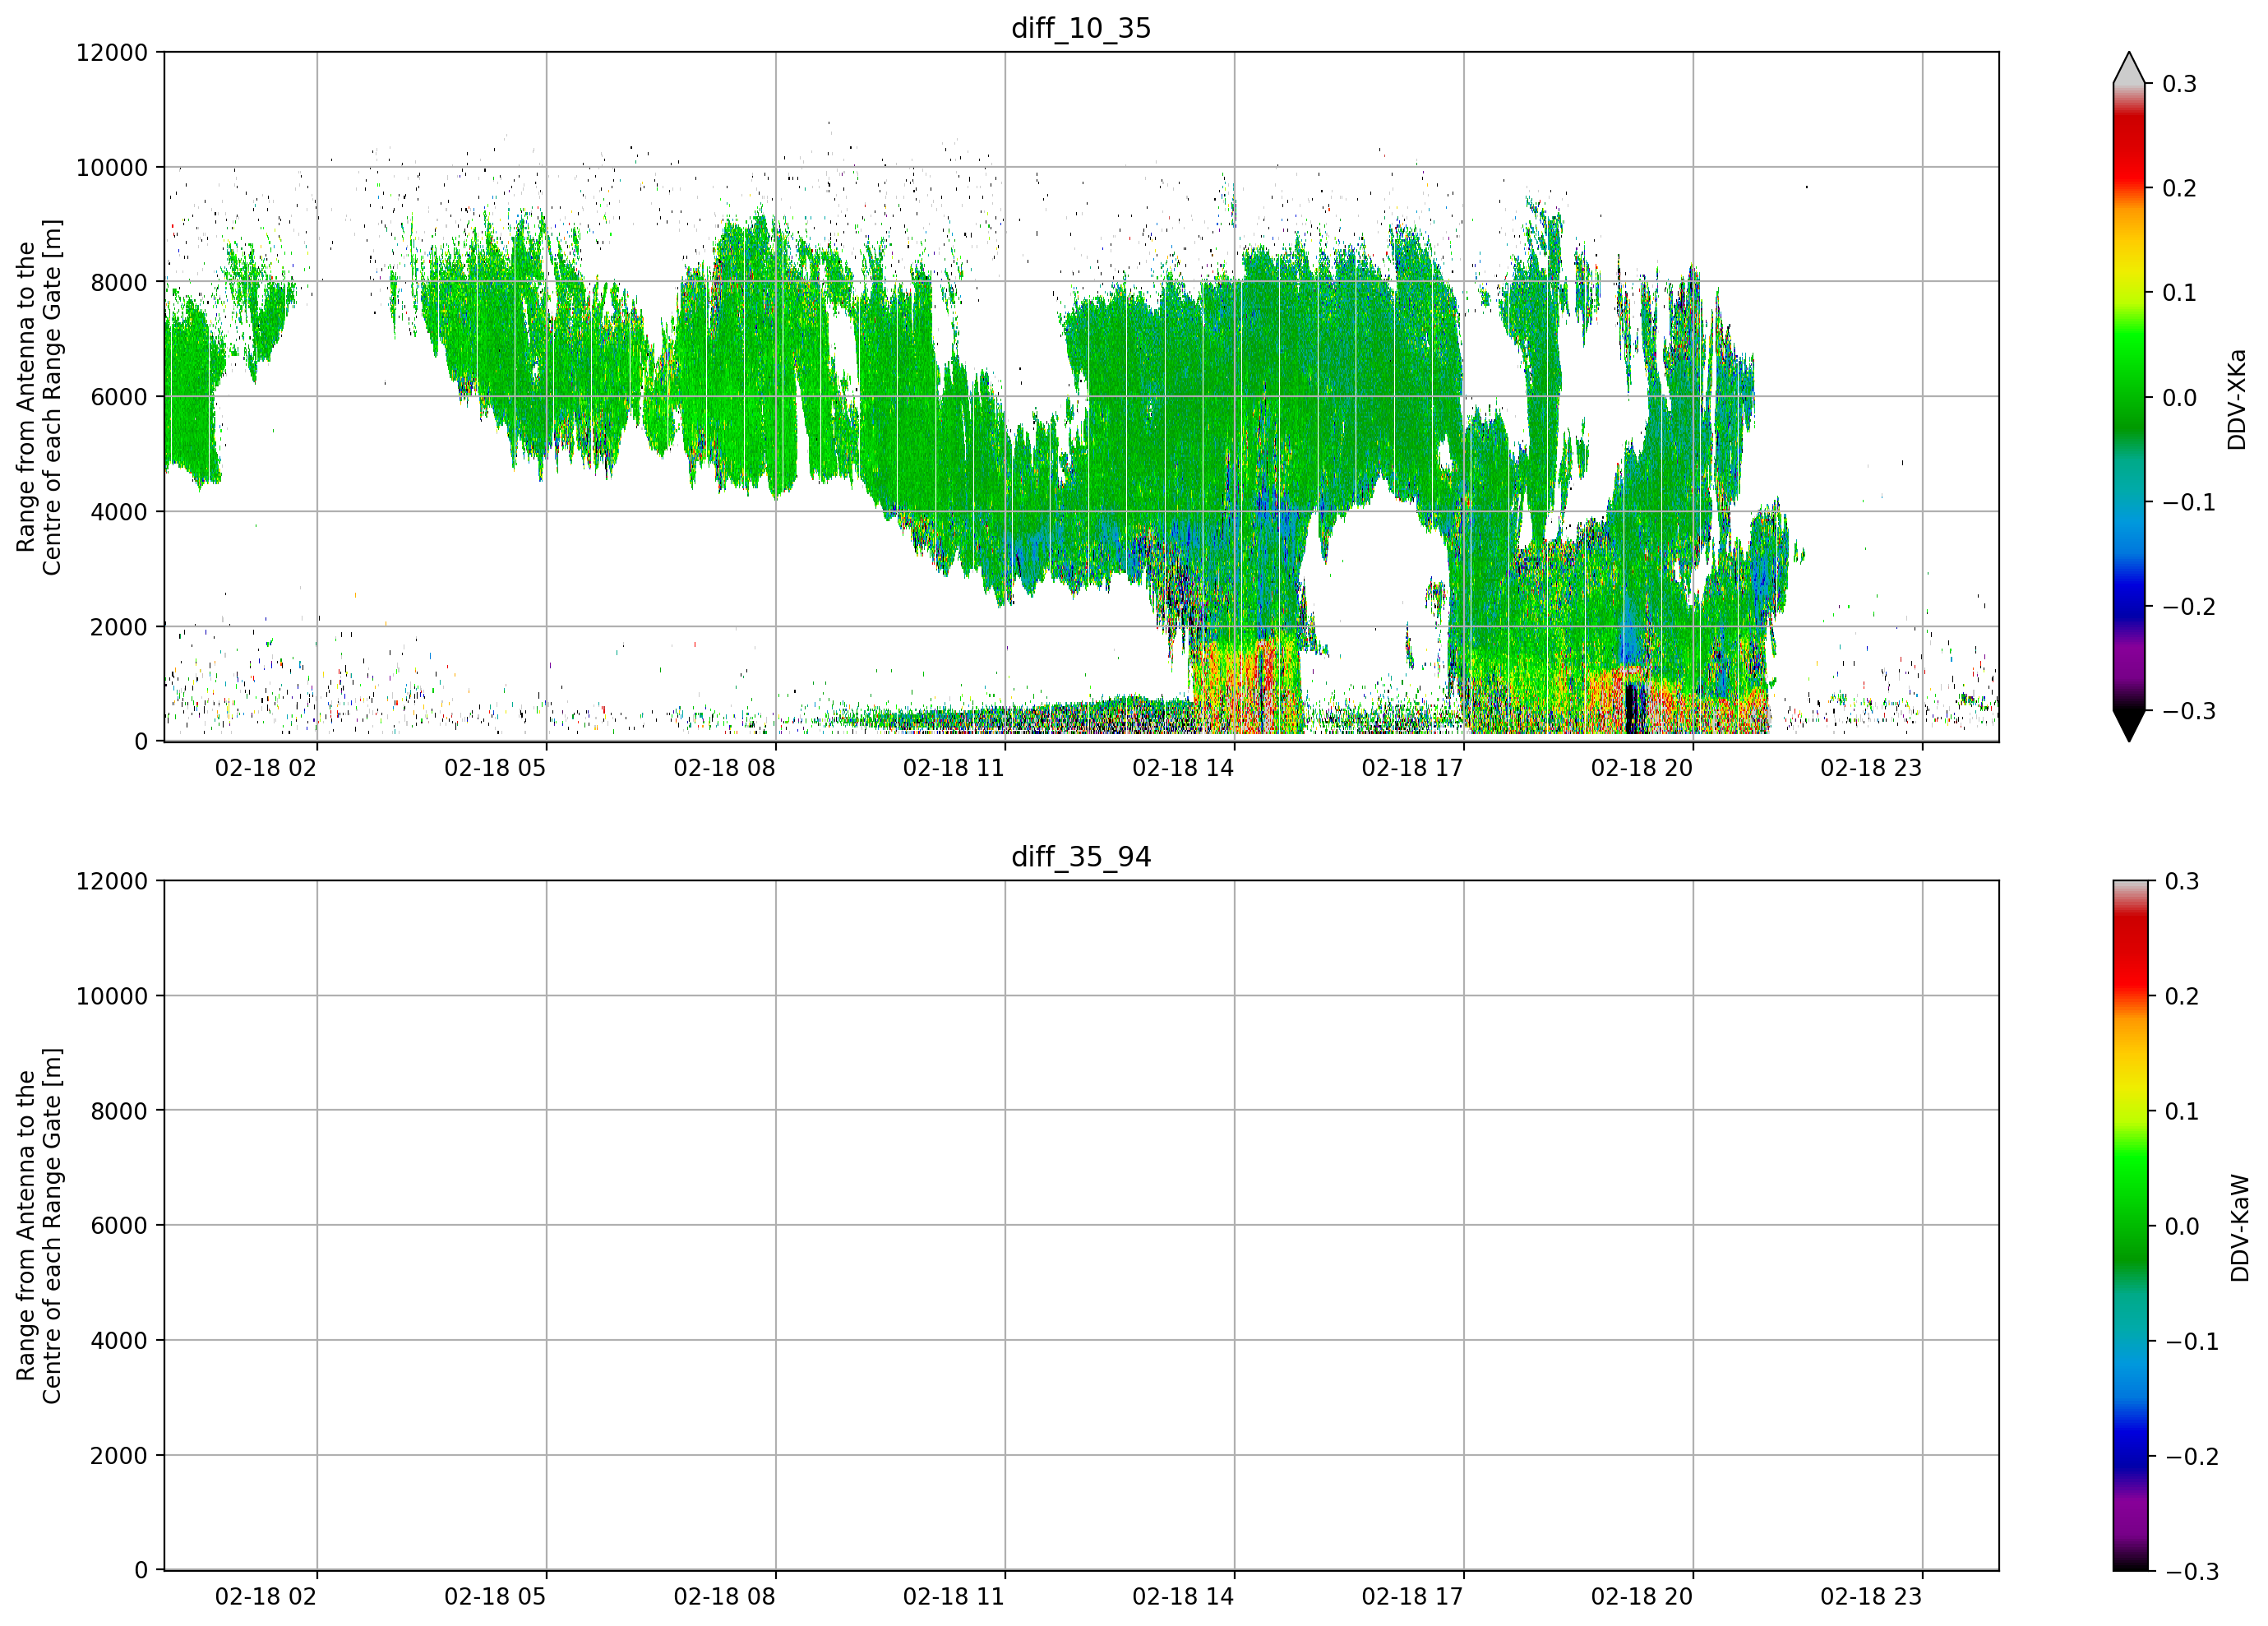Viewport: 2268px width, 1626px height.
Task: Click the 12000 y-tick on the diff_35_94 plot
Action: (112, 881)
